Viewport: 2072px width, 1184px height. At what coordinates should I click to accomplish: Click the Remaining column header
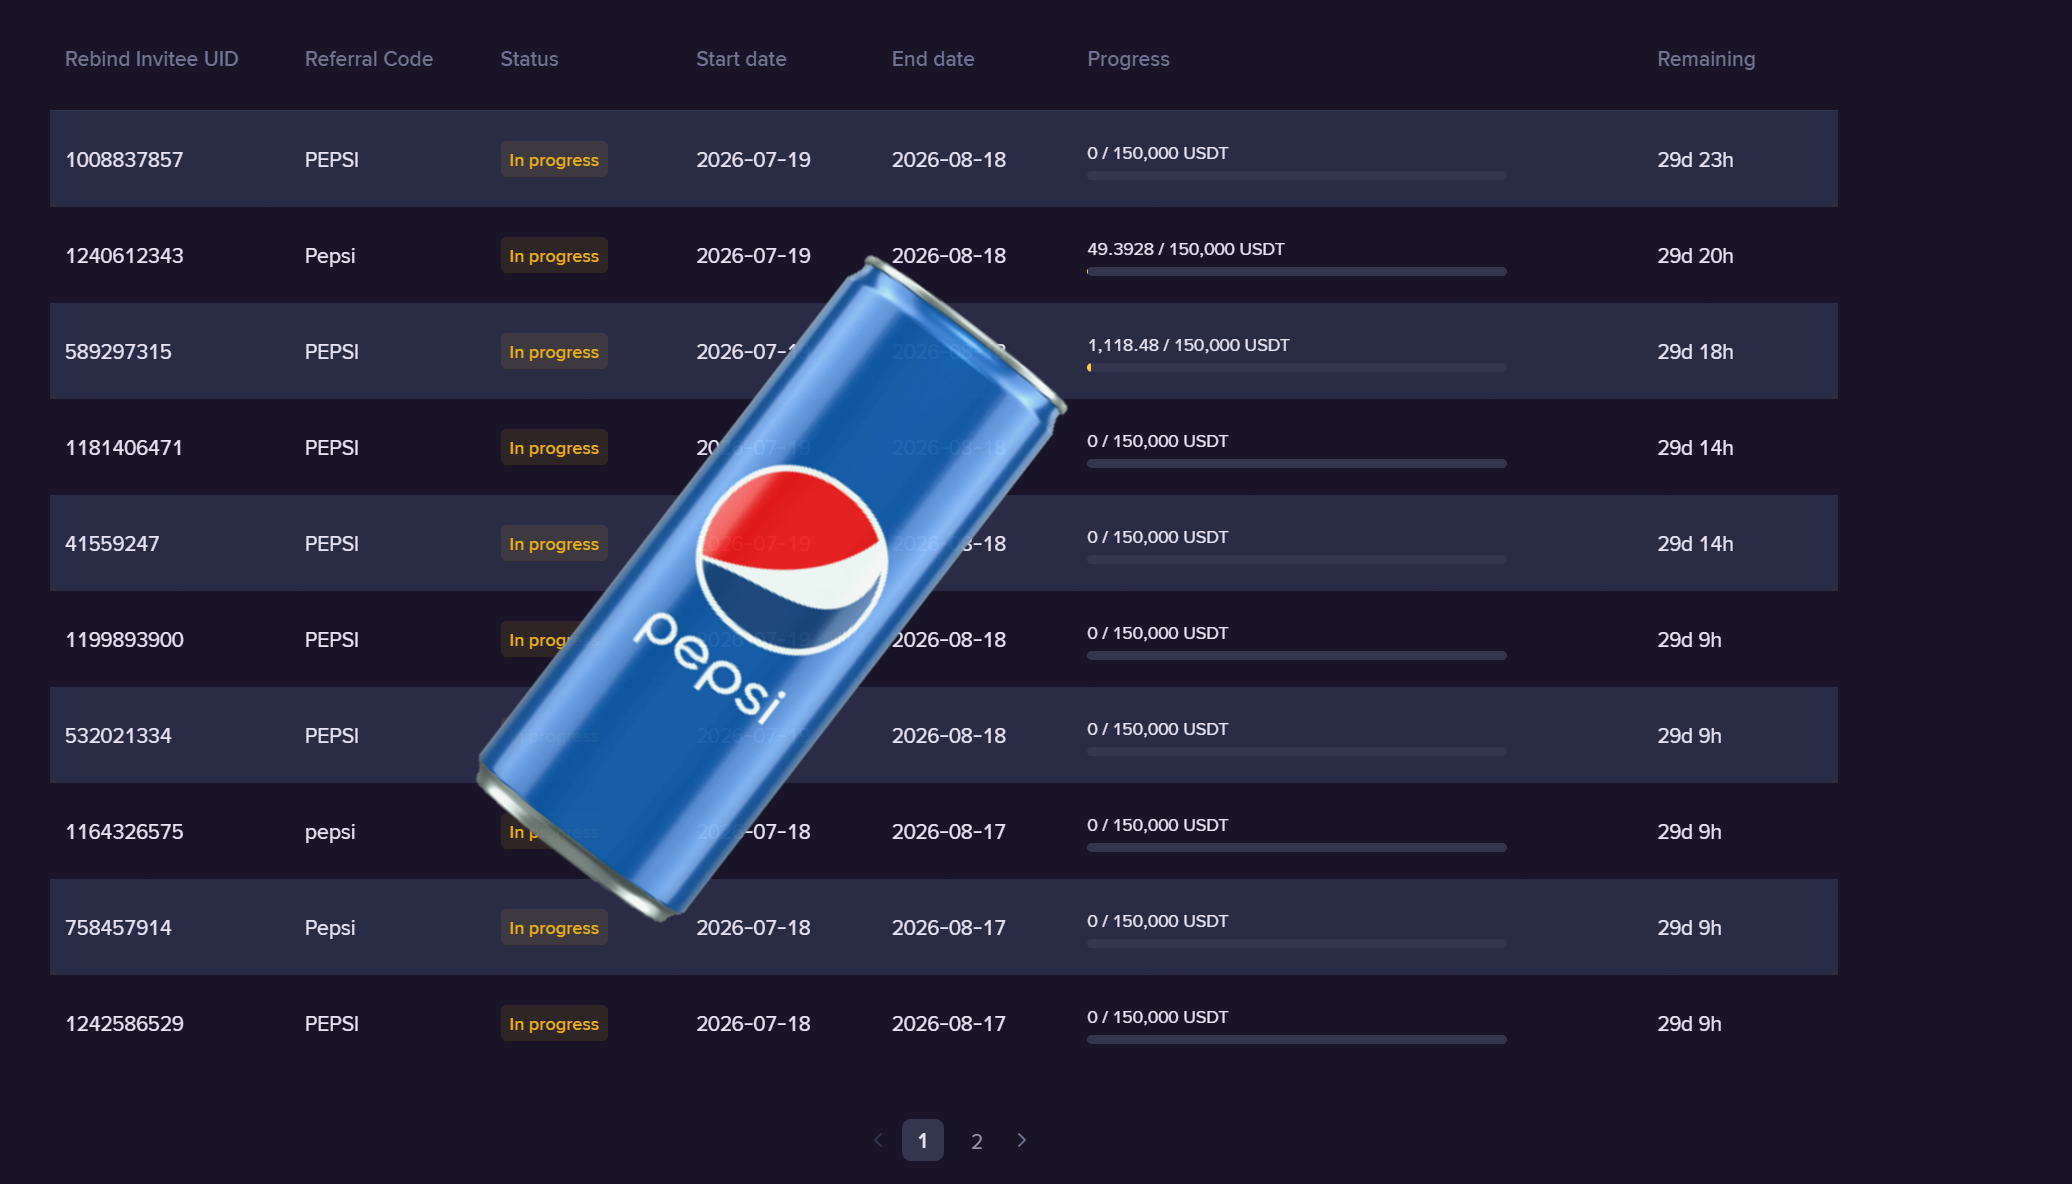pyautogui.click(x=1706, y=59)
